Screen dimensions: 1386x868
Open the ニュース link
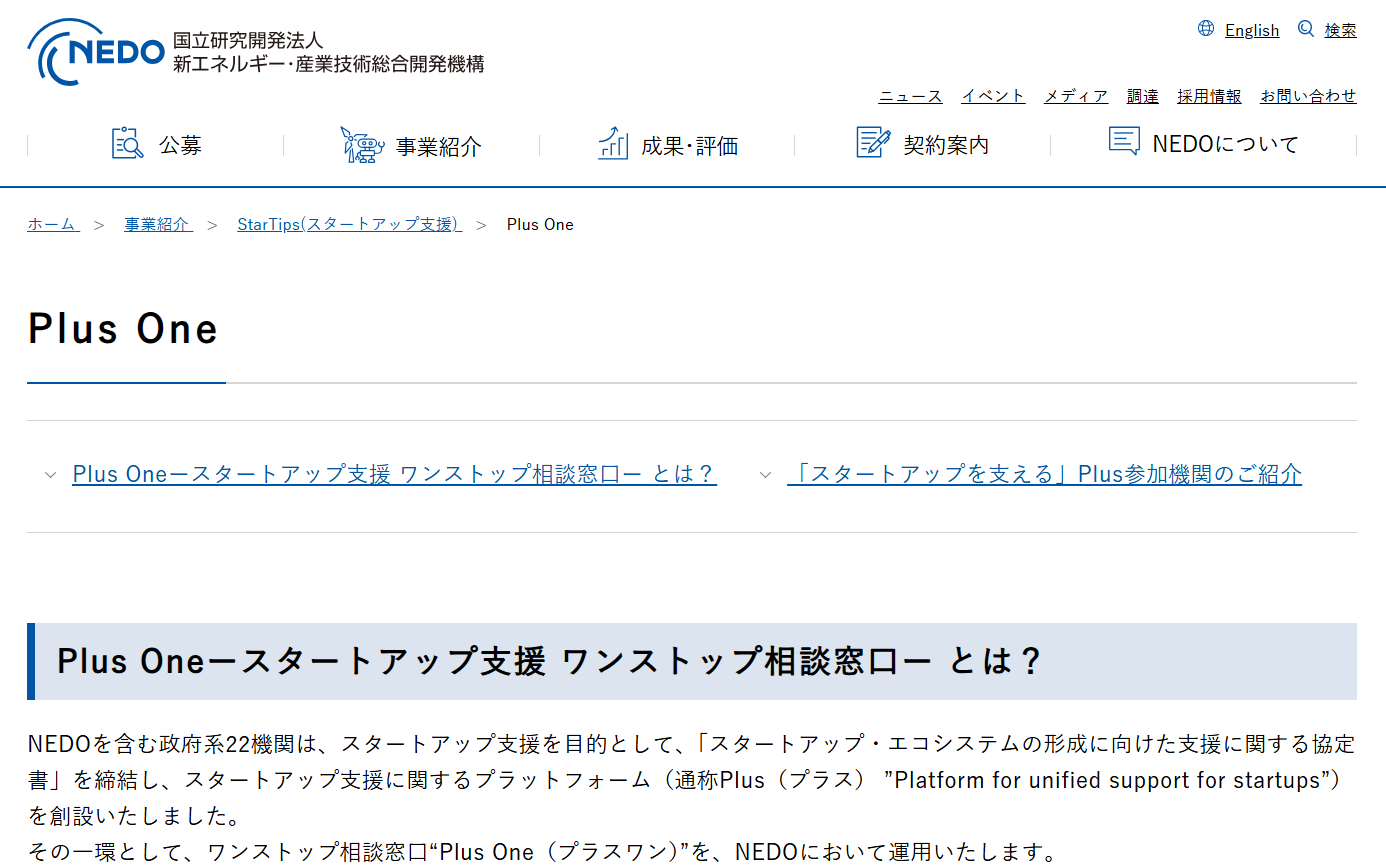(910, 96)
